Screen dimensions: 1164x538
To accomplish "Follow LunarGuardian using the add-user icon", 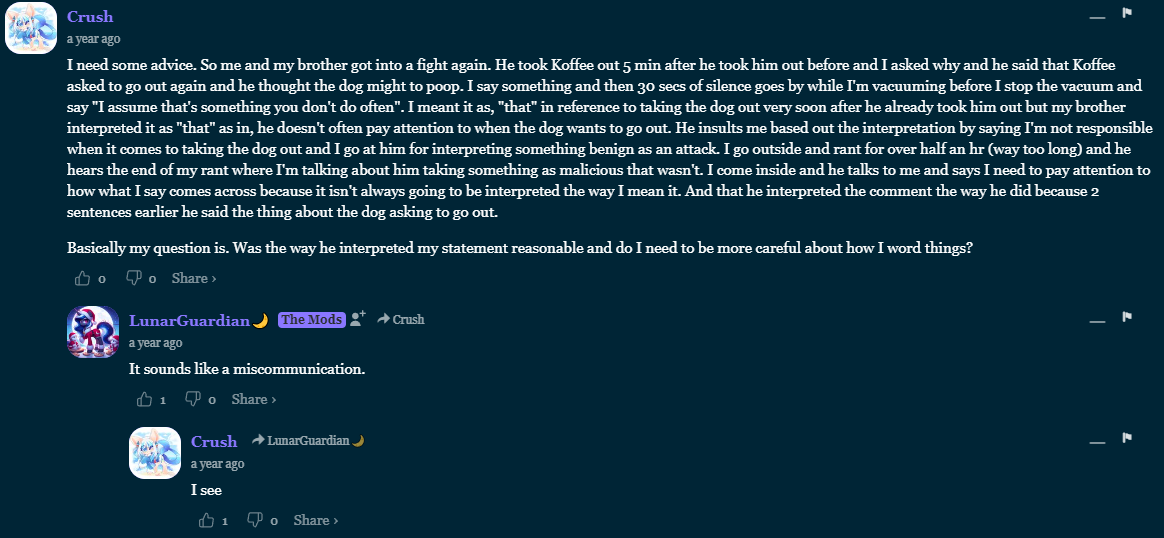I will point(358,319).
